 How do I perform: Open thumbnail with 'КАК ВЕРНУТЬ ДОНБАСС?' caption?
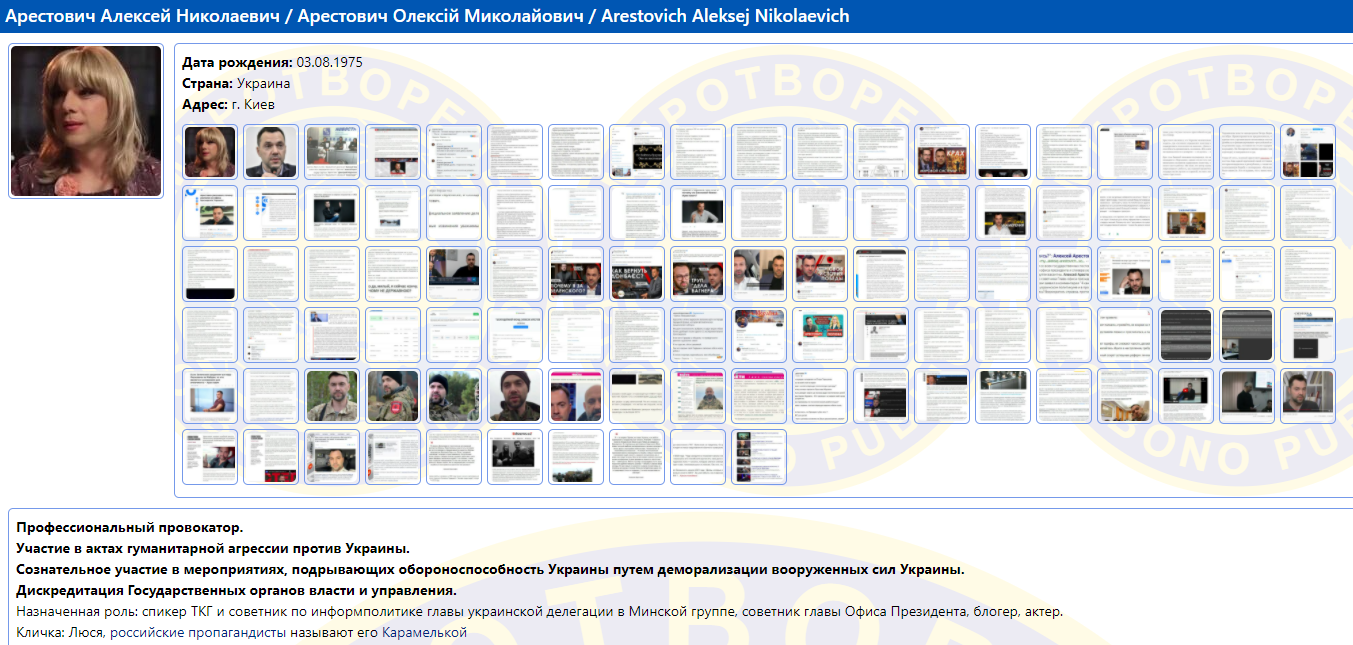[637, 274]
